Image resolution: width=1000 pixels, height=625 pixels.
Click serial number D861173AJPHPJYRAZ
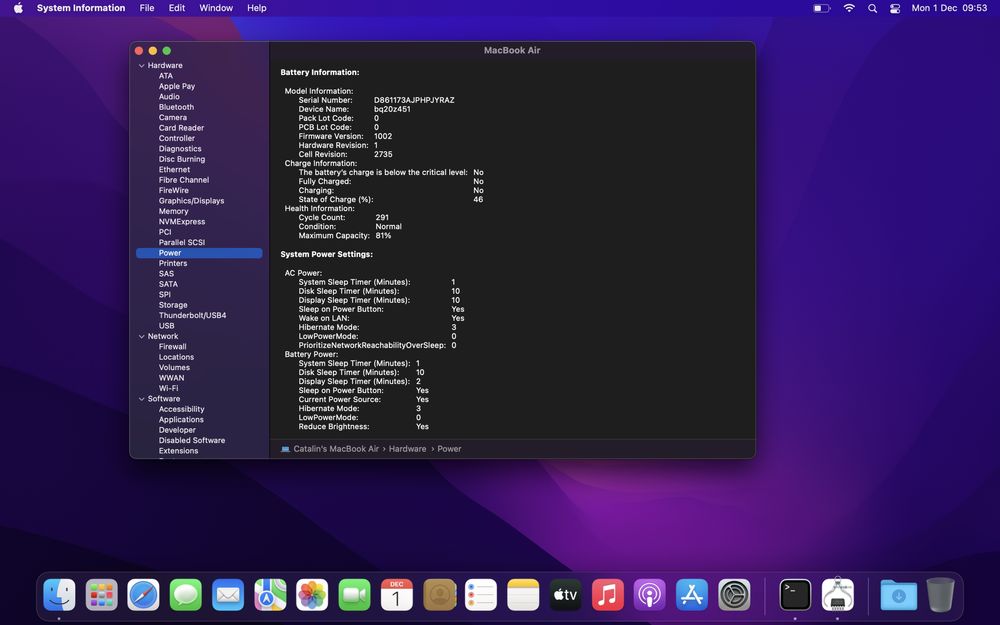click(414, 100)
